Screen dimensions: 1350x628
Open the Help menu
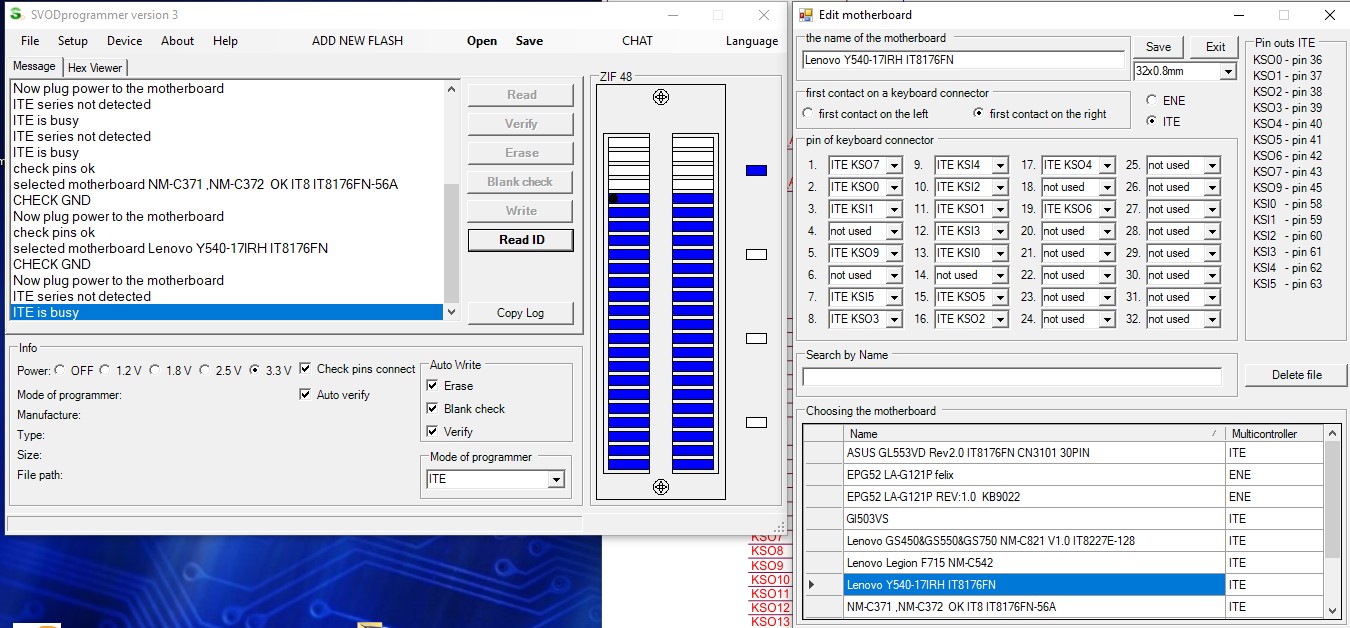tap(225, 41)
